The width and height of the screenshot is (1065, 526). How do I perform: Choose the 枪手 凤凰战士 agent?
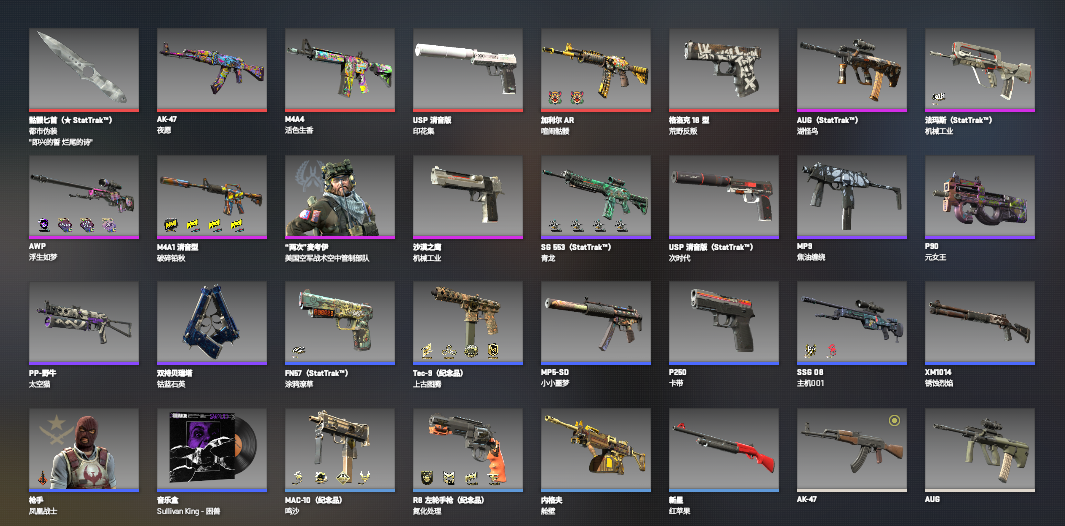(84, 450)
